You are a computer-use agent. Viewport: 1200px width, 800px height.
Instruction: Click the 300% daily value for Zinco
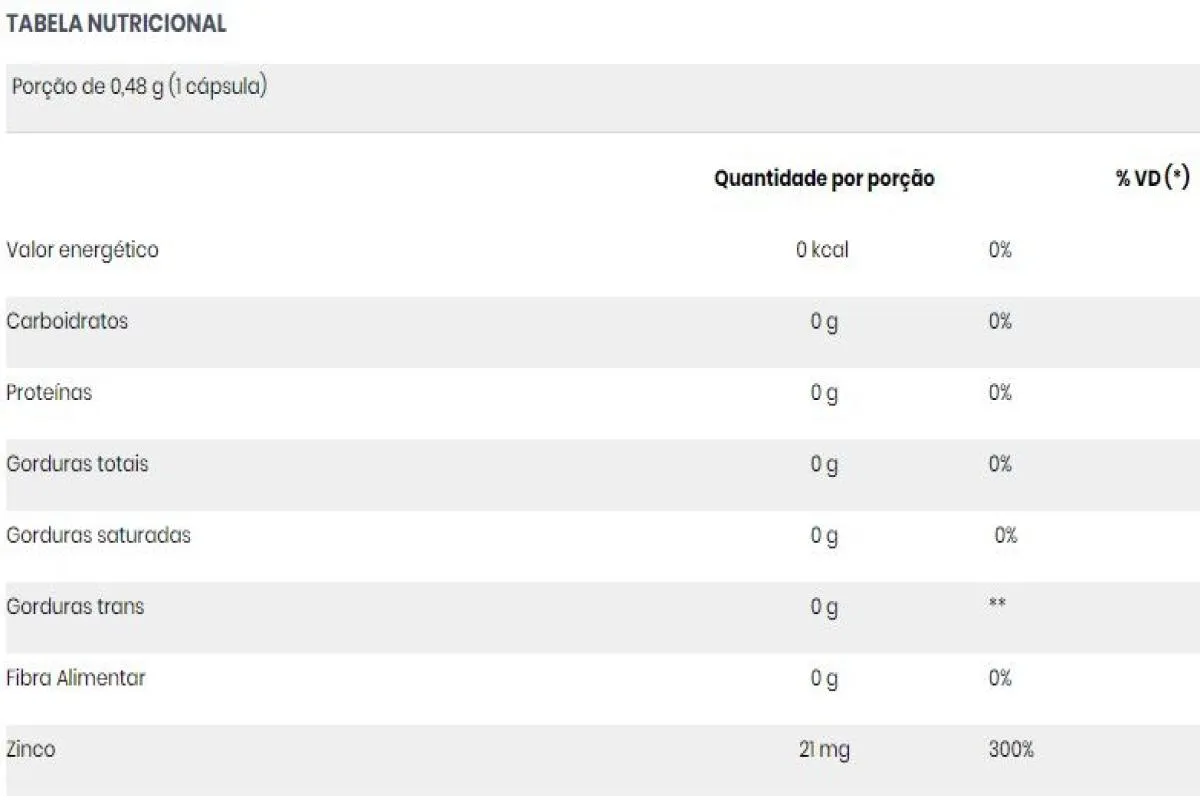1011,749
